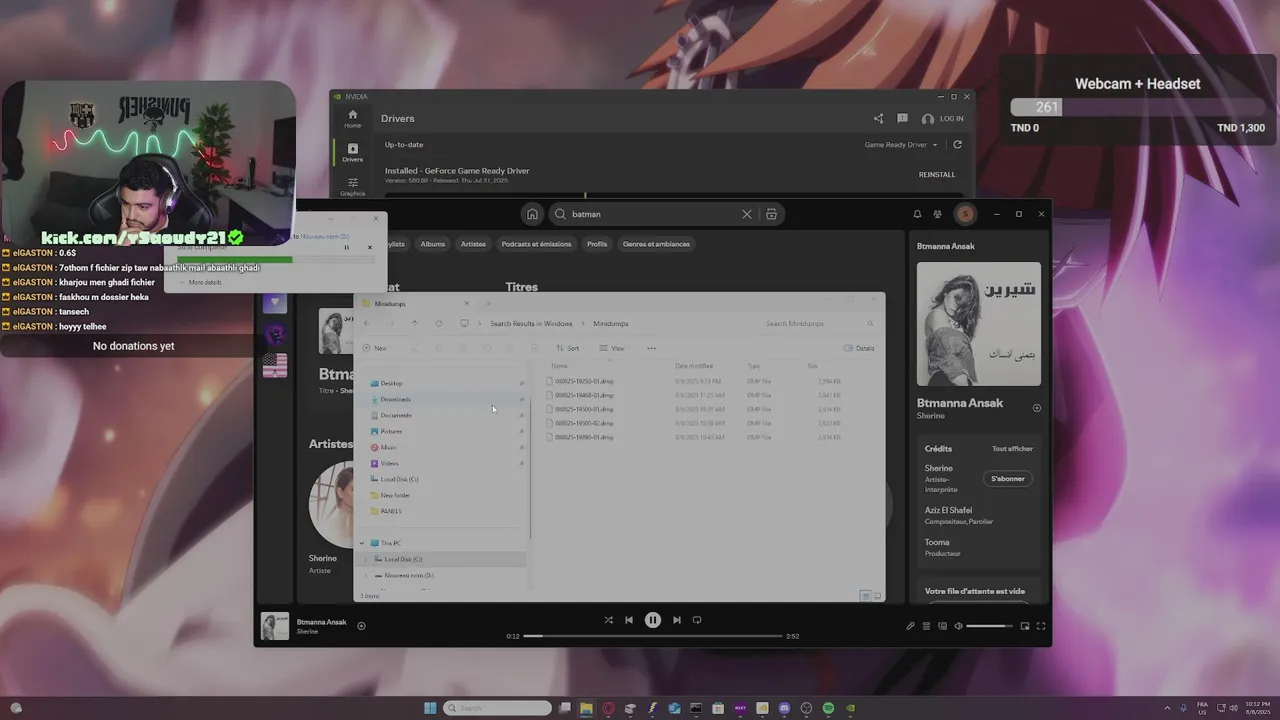Image resolution: width=1280 pixels, height=720 pixels.
Task: Click the share icon in NVIDIA app header
Action: (878, 118)
